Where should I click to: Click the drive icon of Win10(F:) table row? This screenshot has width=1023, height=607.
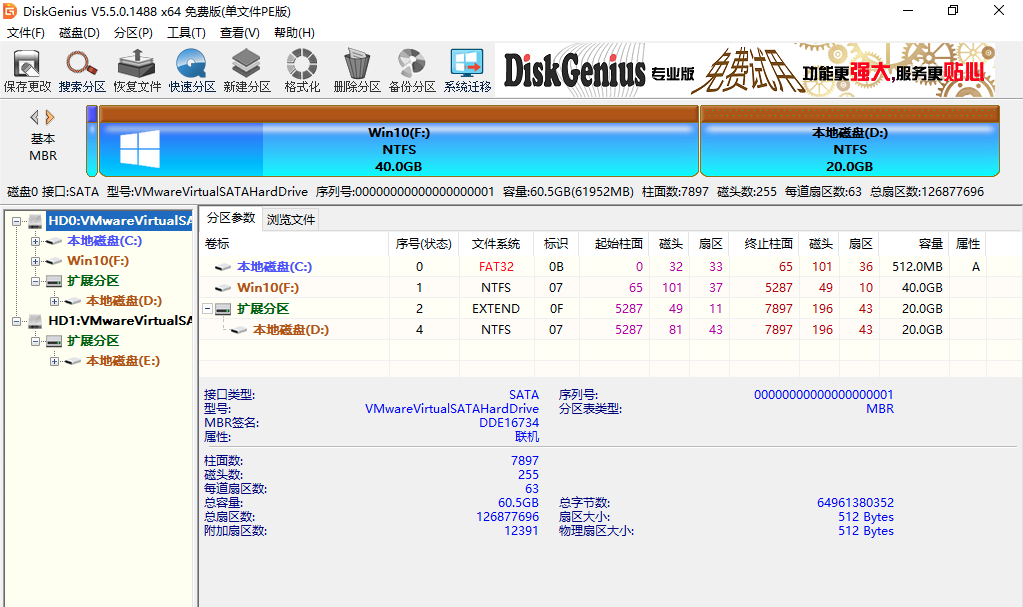tap(223, 288)
